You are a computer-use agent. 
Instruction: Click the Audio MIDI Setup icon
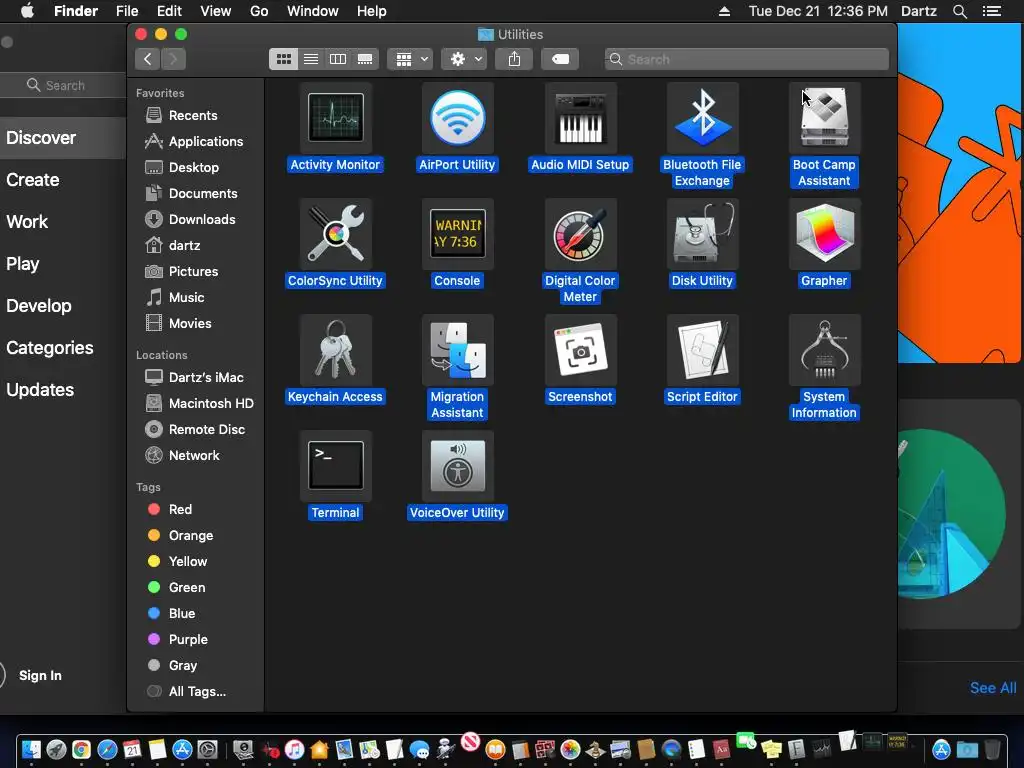point(580,118)
